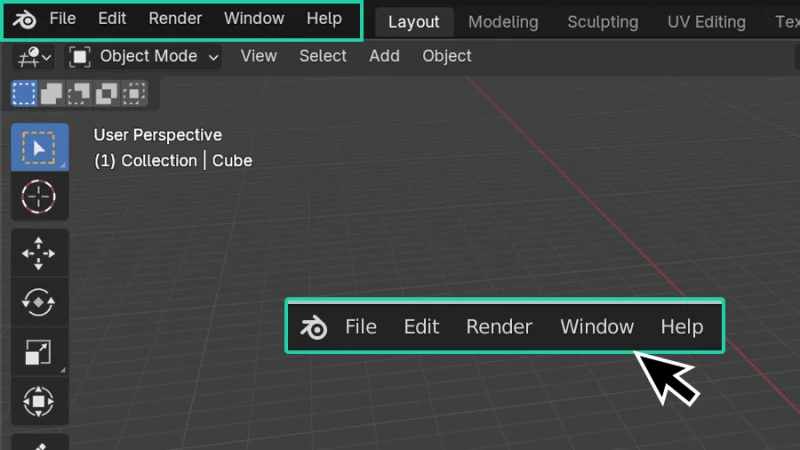Select the Scale tool
Screen dimensions: 800x450
pyautogui.click(x=39, y=352)
